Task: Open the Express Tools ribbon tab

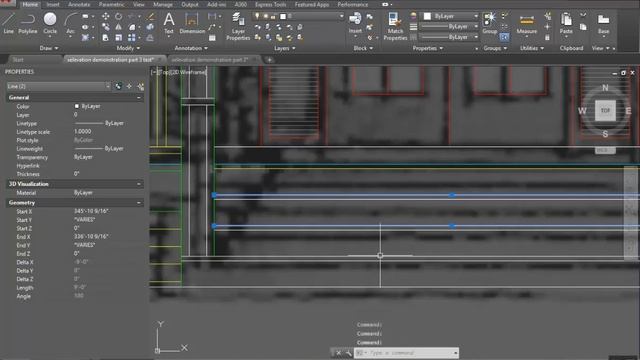Action: pyautogui.click(x=271, y=4)
